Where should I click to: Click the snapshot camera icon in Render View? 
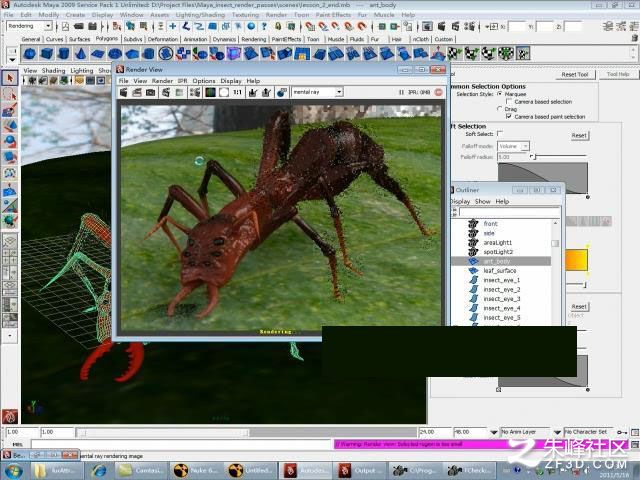151,92
